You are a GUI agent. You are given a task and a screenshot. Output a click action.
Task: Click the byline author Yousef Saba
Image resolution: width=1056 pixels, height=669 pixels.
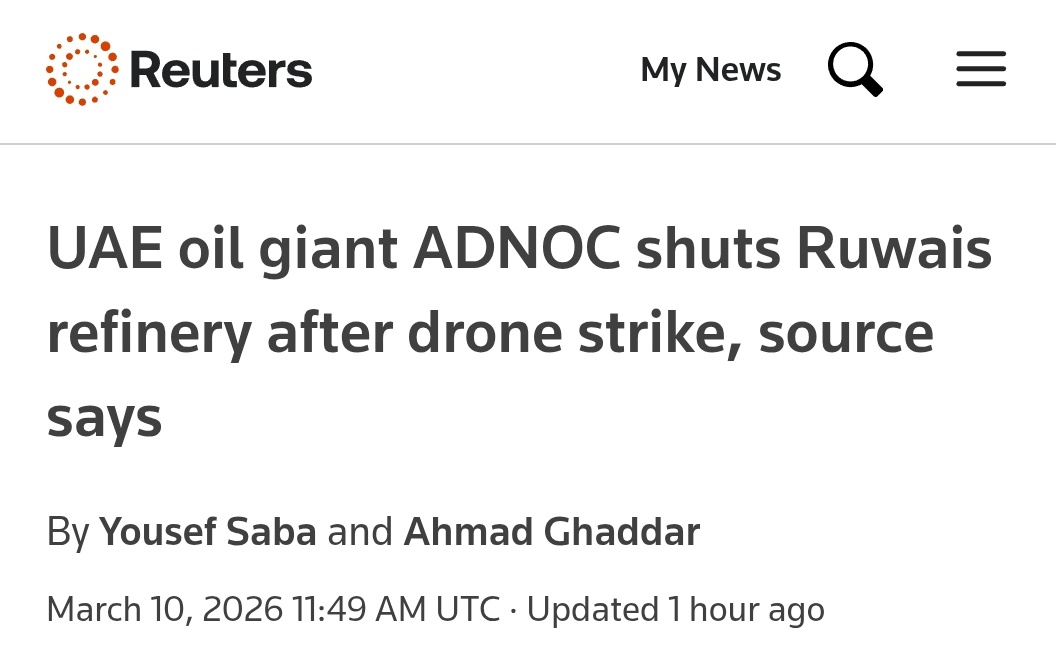207,530
